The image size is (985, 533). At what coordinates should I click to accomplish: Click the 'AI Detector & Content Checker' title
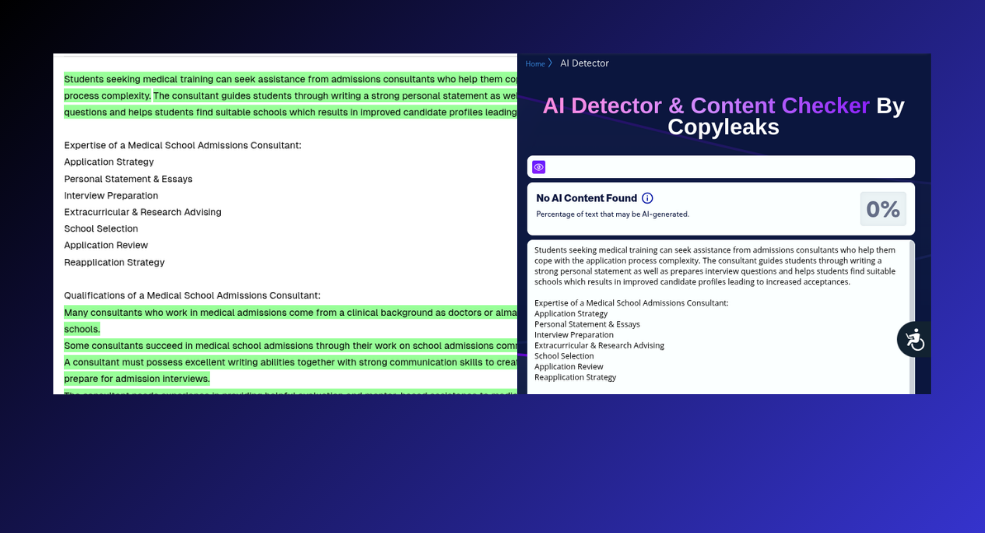click(706, 106)
